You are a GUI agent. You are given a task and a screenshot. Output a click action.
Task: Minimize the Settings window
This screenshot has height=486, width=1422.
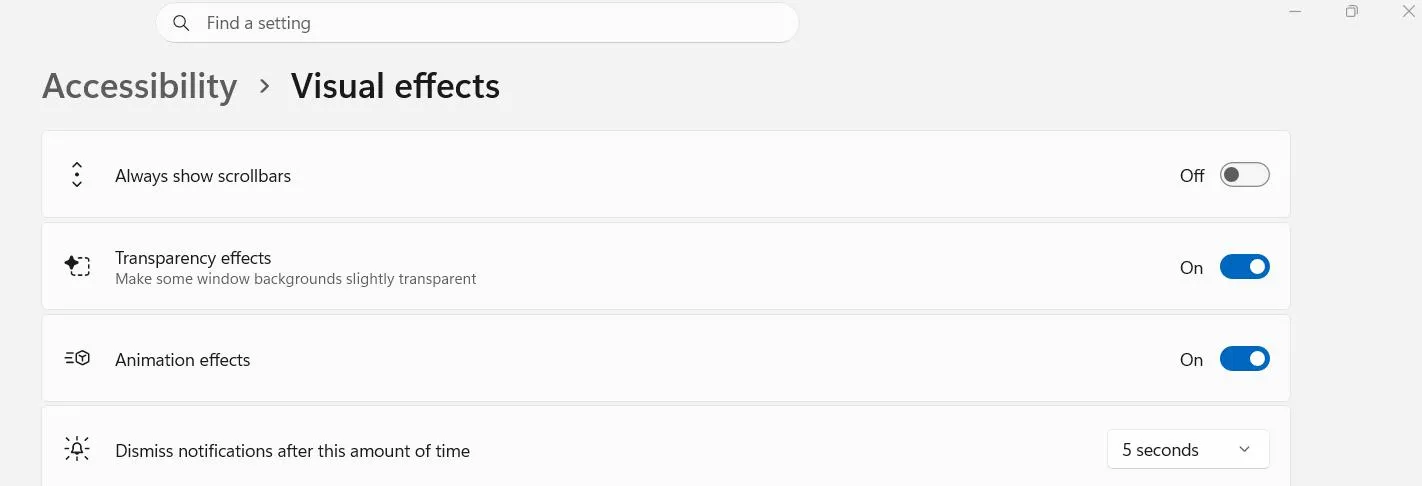coord(1295,11)
